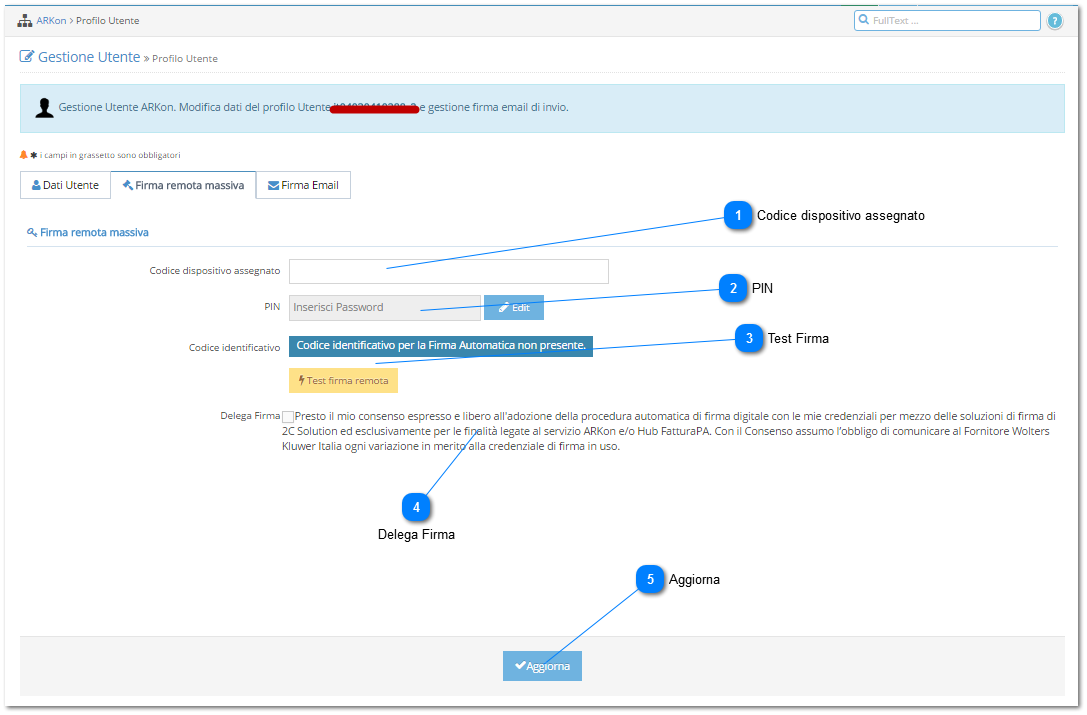Click the user icon on Dati Utente tab
This screenshot has height=715, width=1087.
pyautogui.click(x=36, y=185)
